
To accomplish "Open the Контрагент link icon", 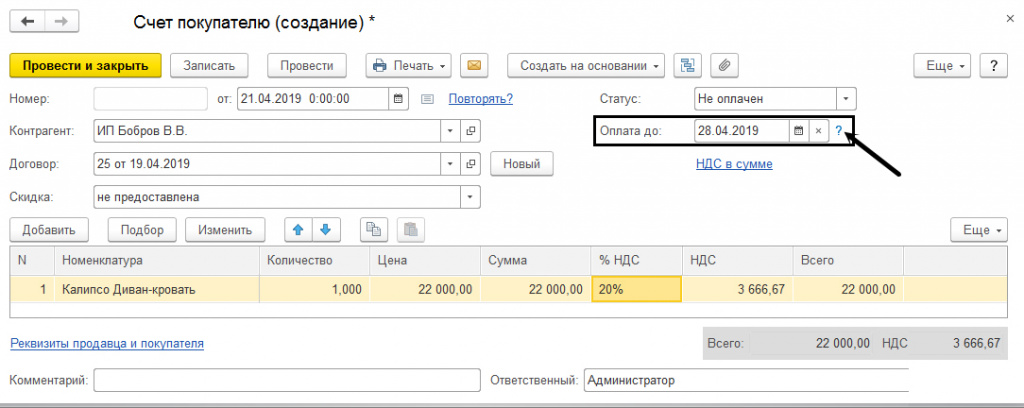I will coord(471,131).
